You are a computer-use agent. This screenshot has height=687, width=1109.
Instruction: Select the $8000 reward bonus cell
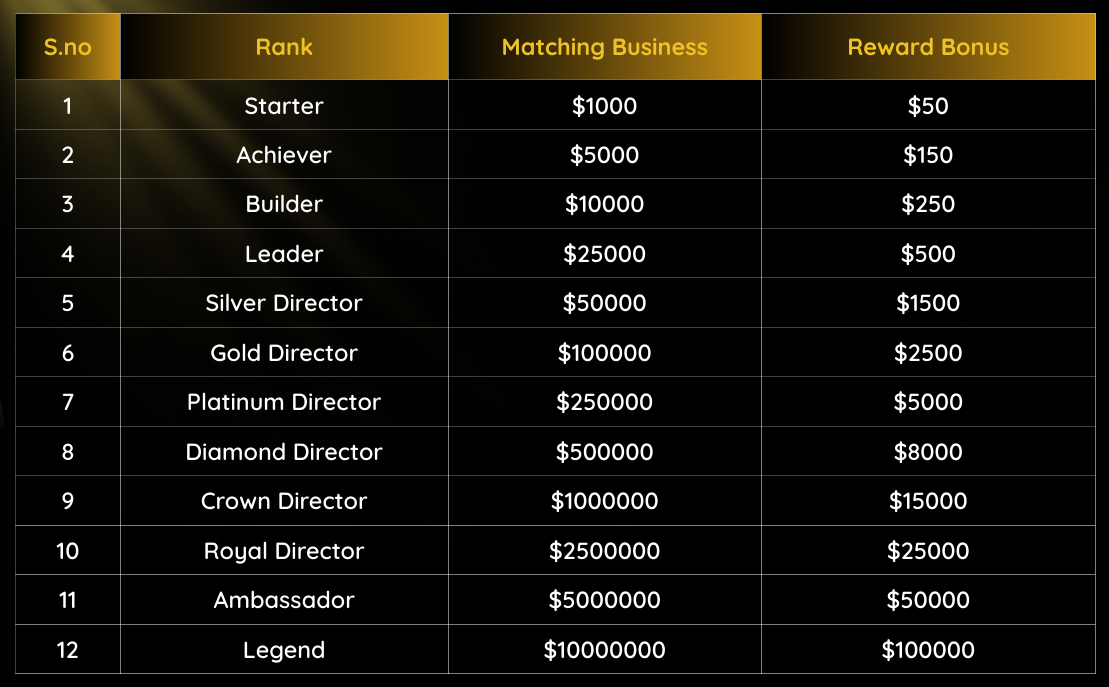pyautogui.click(x=928, y=452)
